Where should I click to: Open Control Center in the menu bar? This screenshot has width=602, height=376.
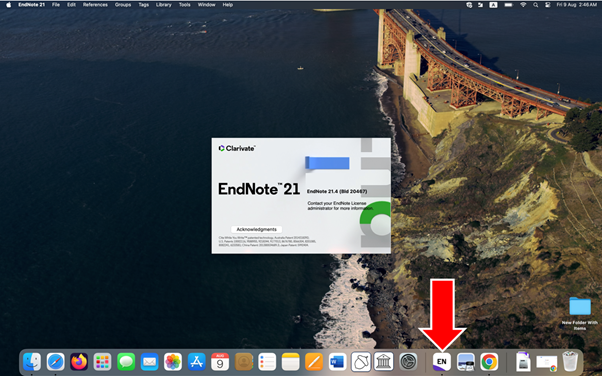tap(548, 5)
